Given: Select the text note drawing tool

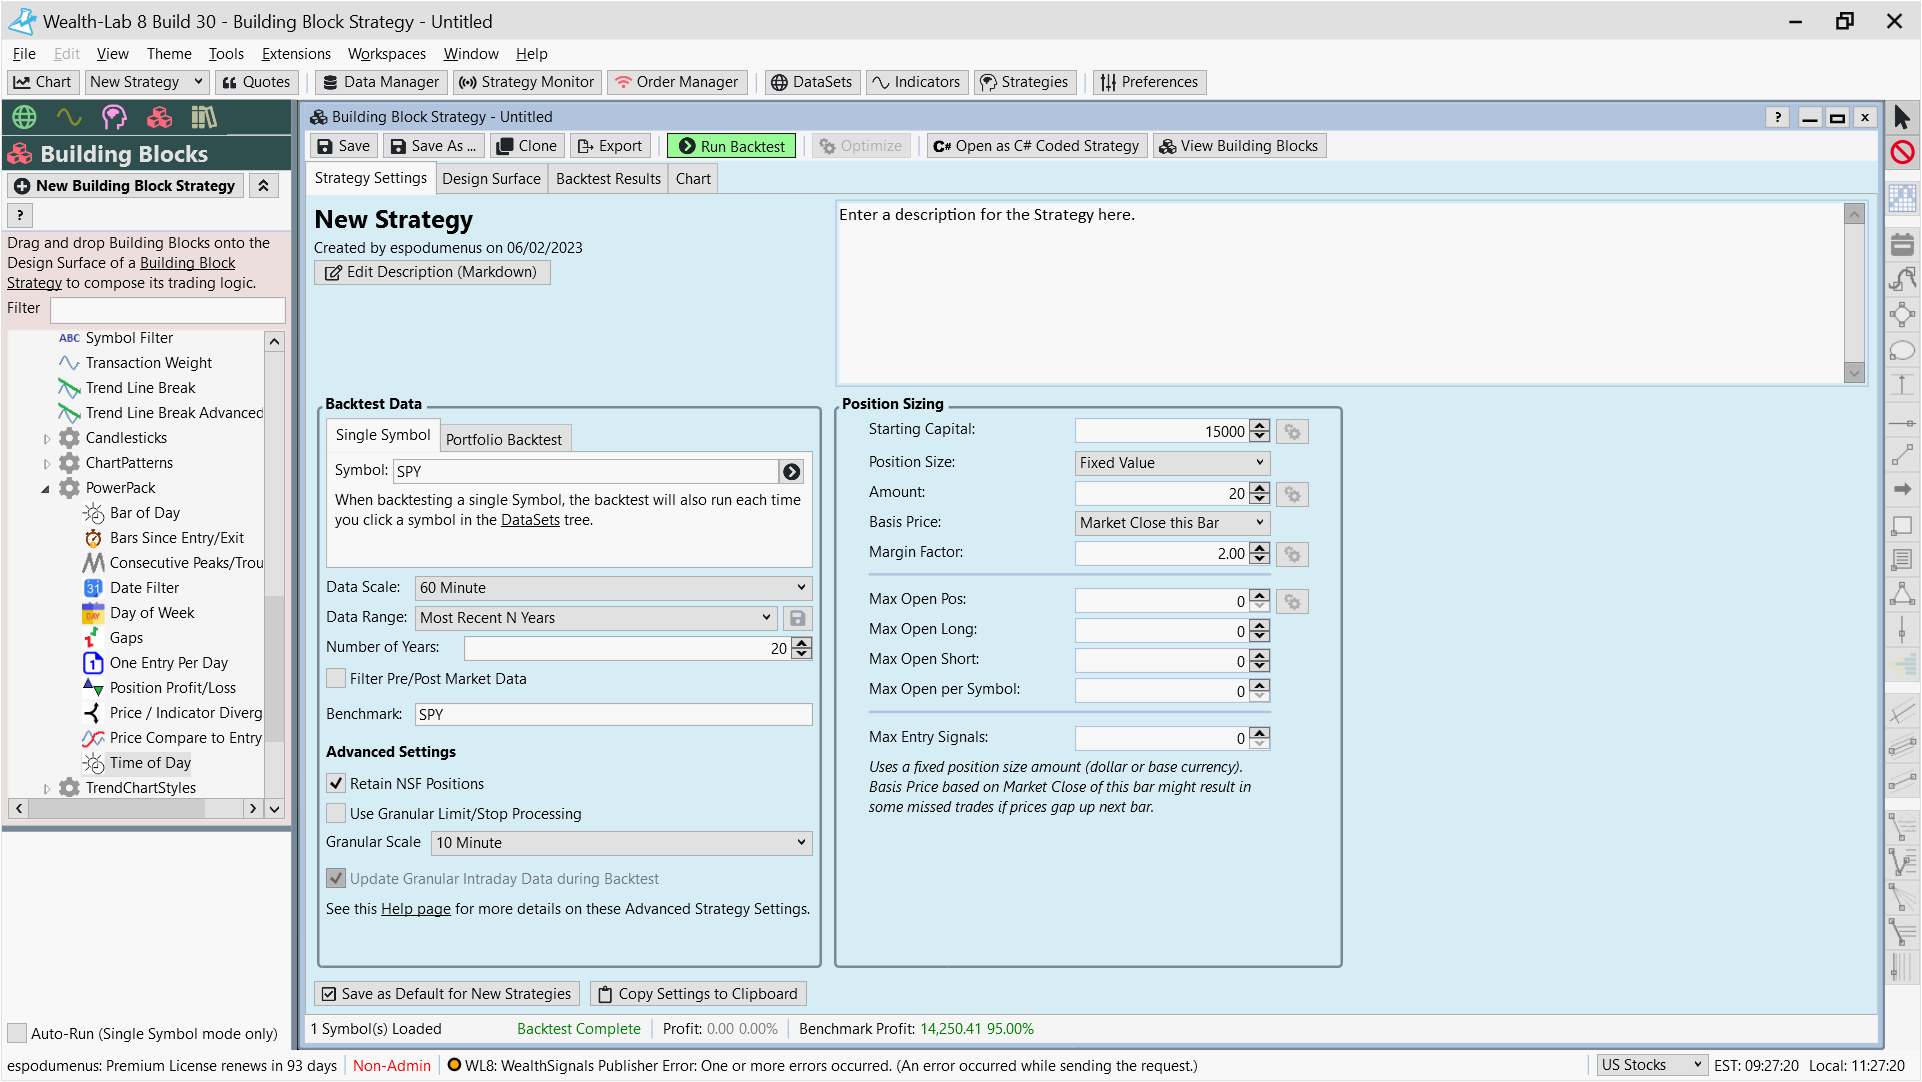Looking at the screenshot, I should tap(1902, 559).
